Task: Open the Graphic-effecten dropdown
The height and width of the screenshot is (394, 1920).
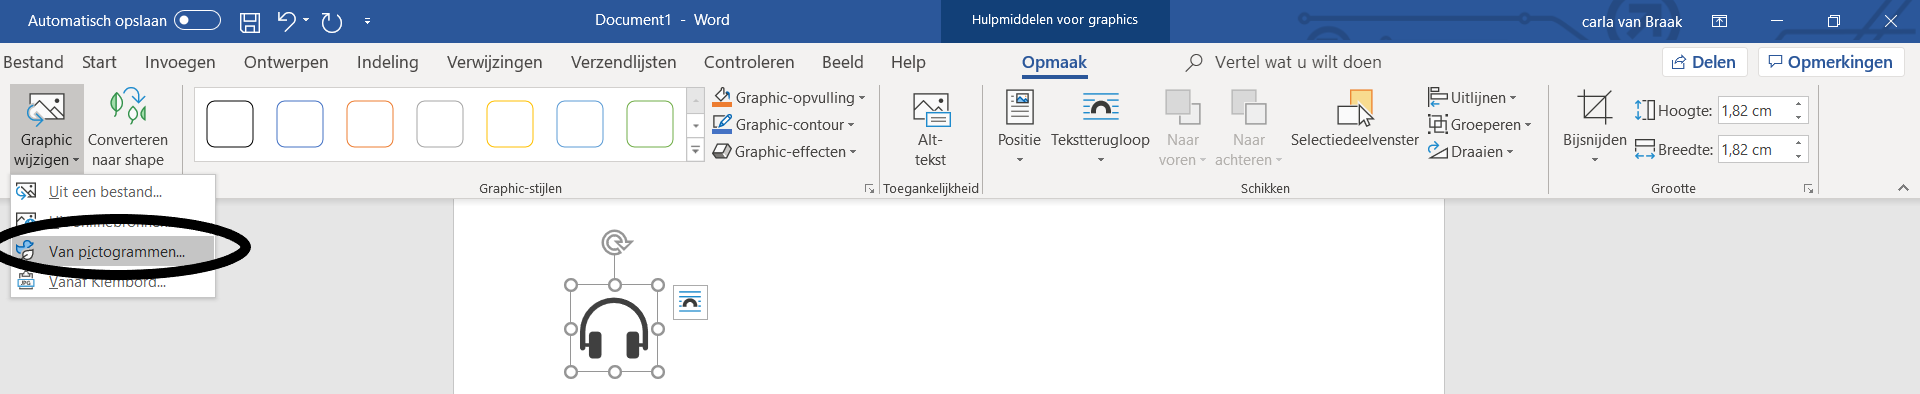Action: (785, 151)
